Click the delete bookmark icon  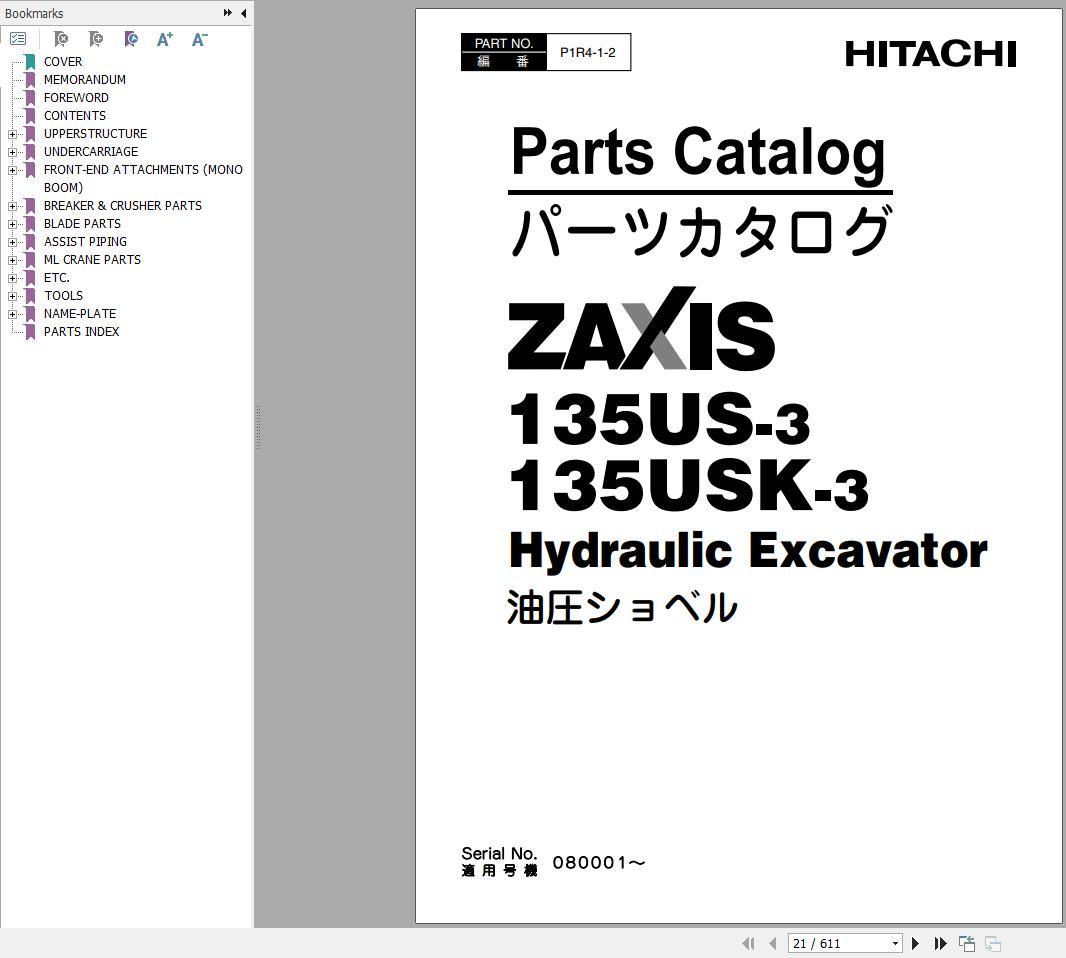[61, 39]
